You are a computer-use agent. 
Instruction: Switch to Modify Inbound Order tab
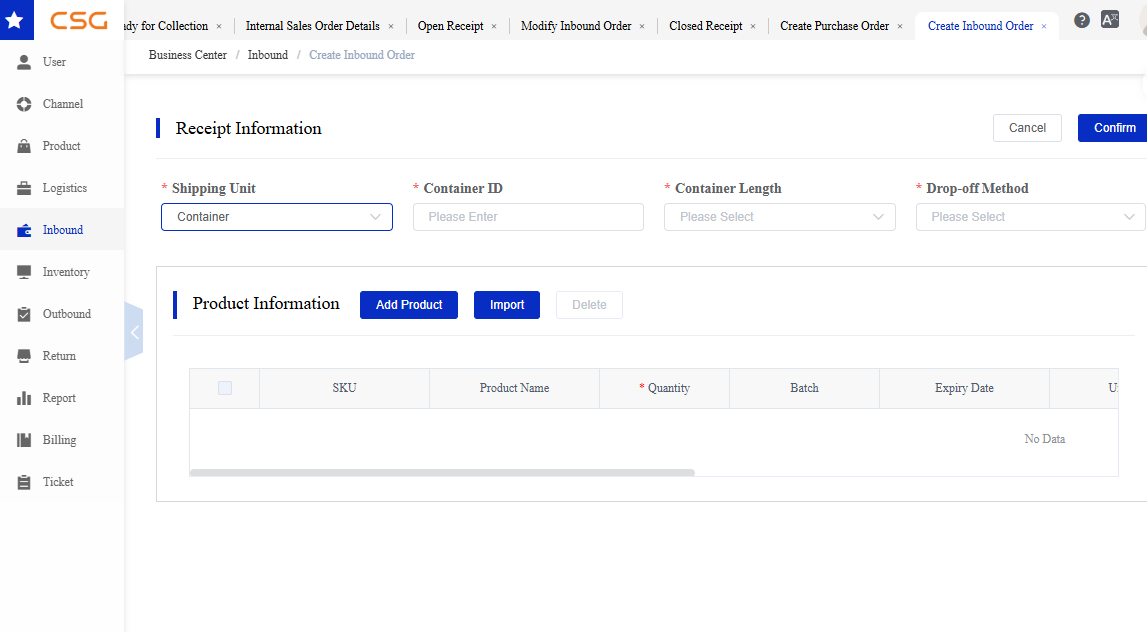coord(576,26)
